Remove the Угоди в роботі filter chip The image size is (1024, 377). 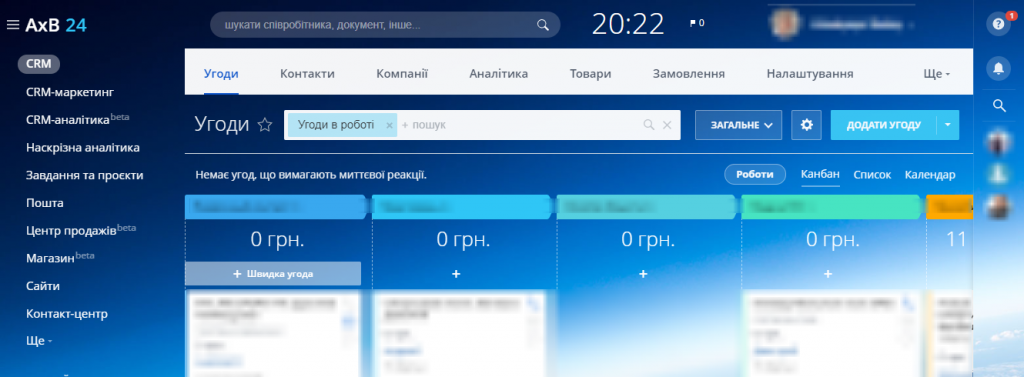[x=389, y=125]
